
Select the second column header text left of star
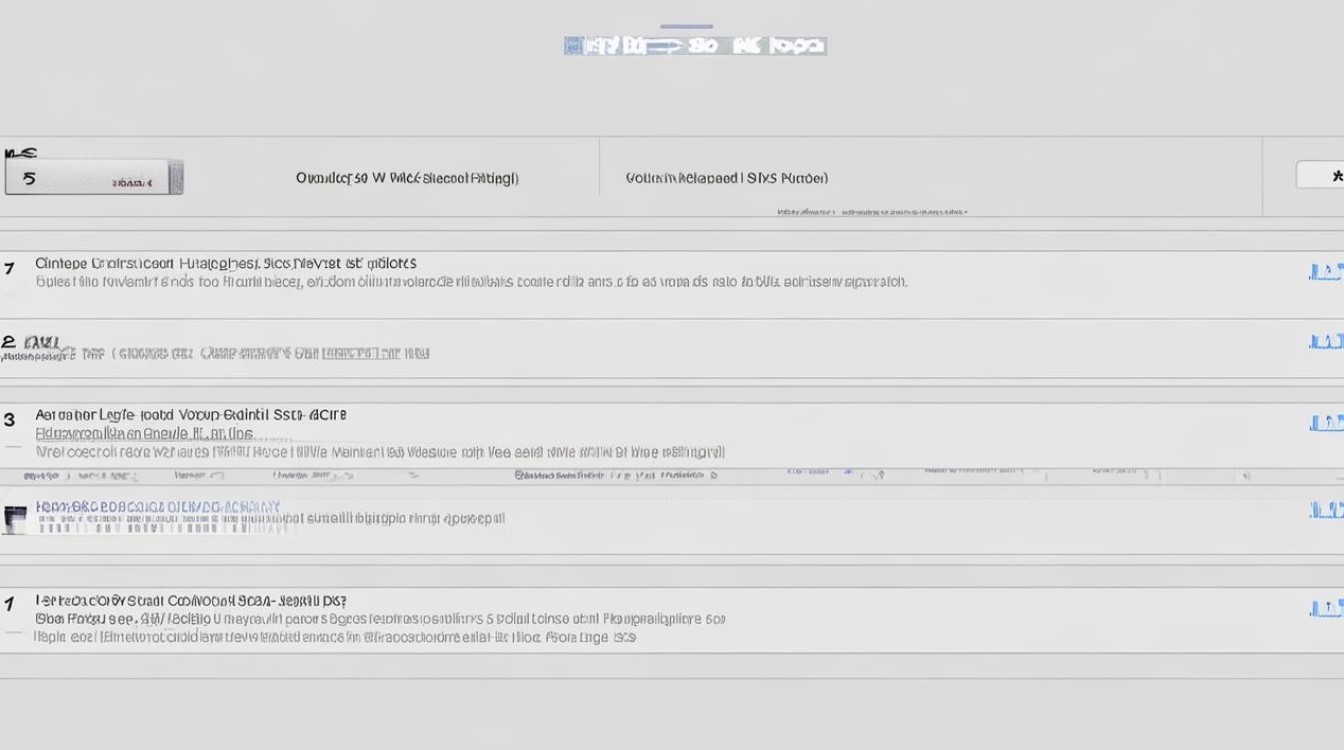[x=726, y=178]
